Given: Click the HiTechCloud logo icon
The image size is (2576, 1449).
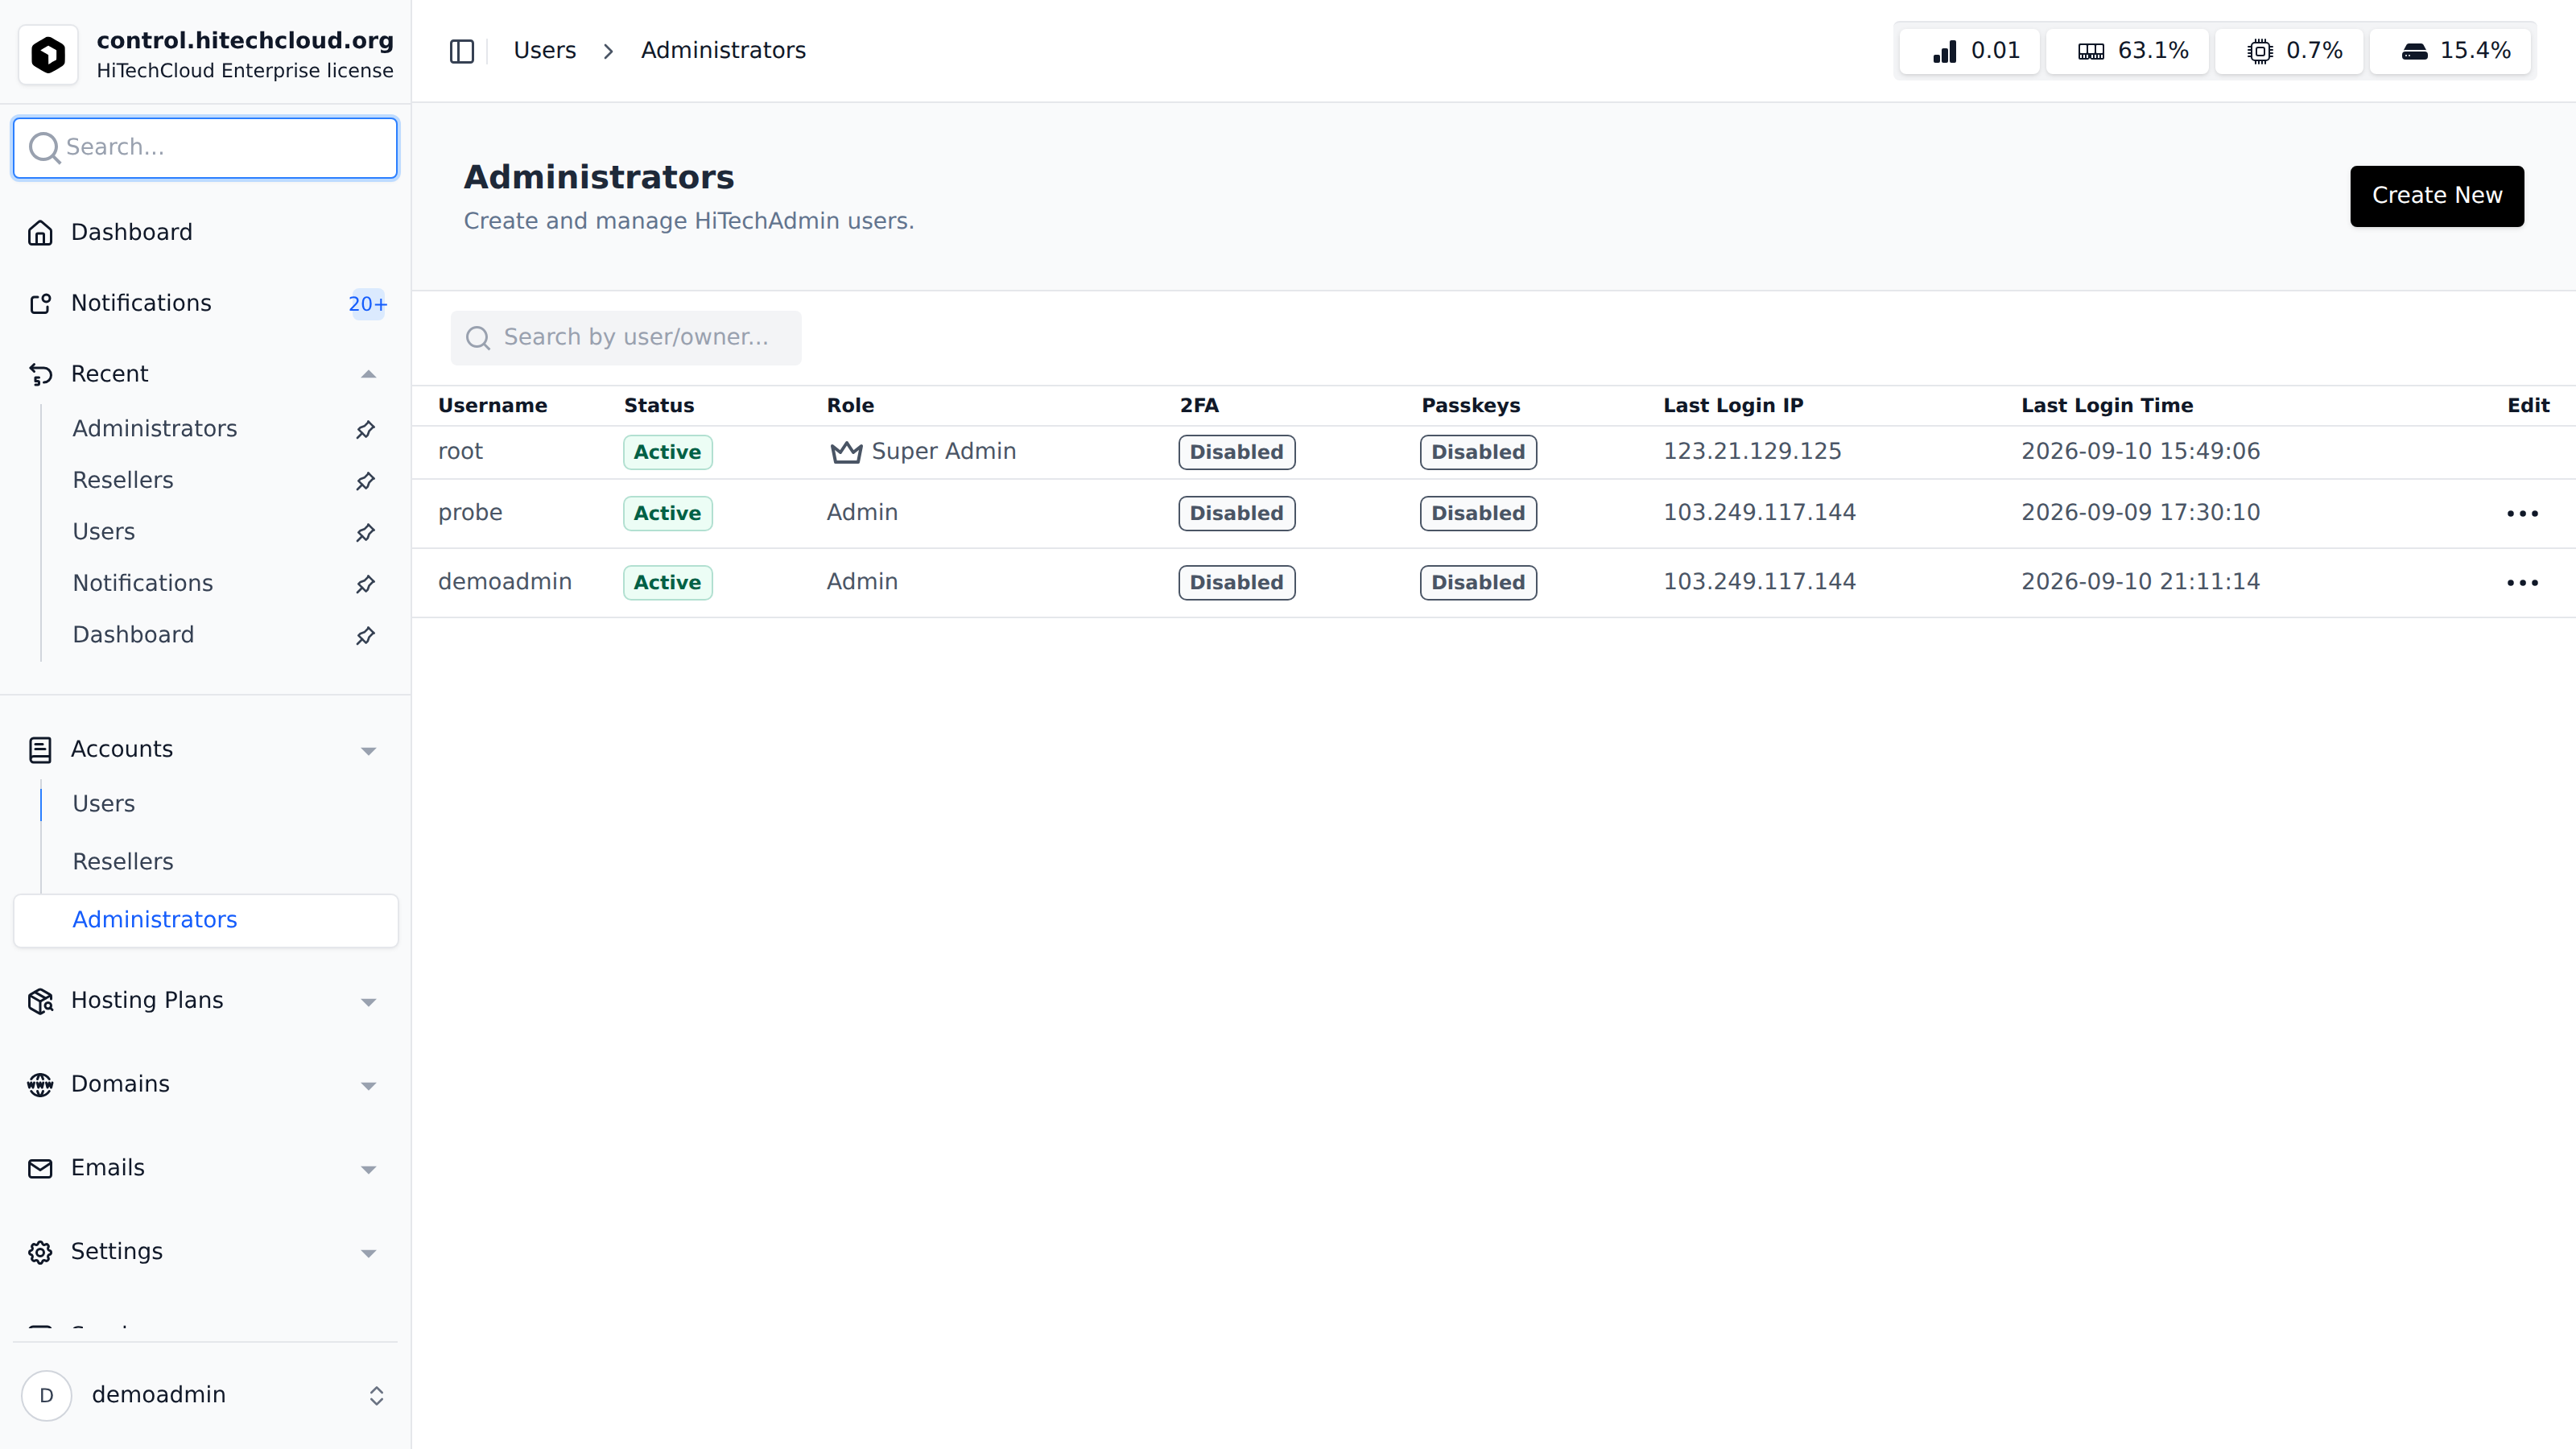Looking at the screenshot, I should [48, 54].
